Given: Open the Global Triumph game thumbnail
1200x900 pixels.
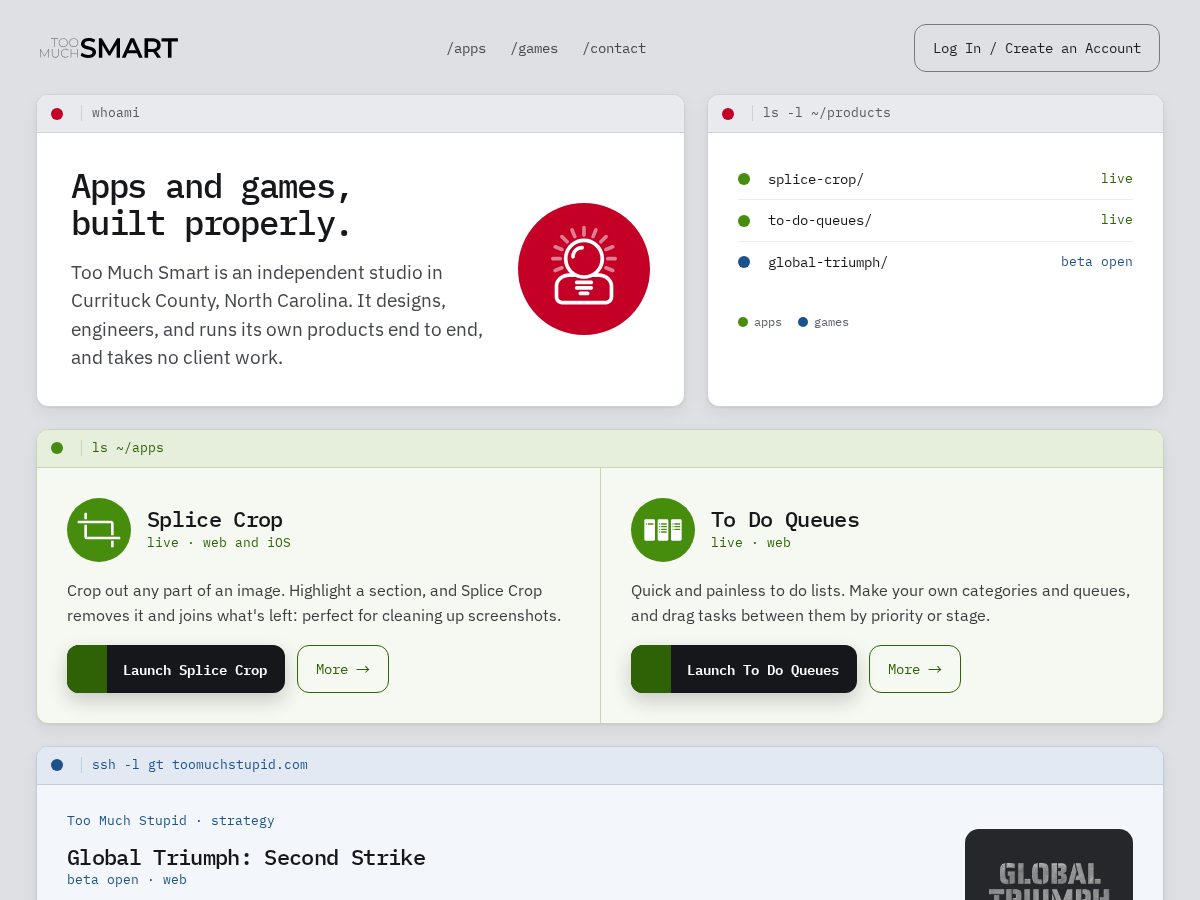Looking at the screenshot, I should coord(1049,865).
